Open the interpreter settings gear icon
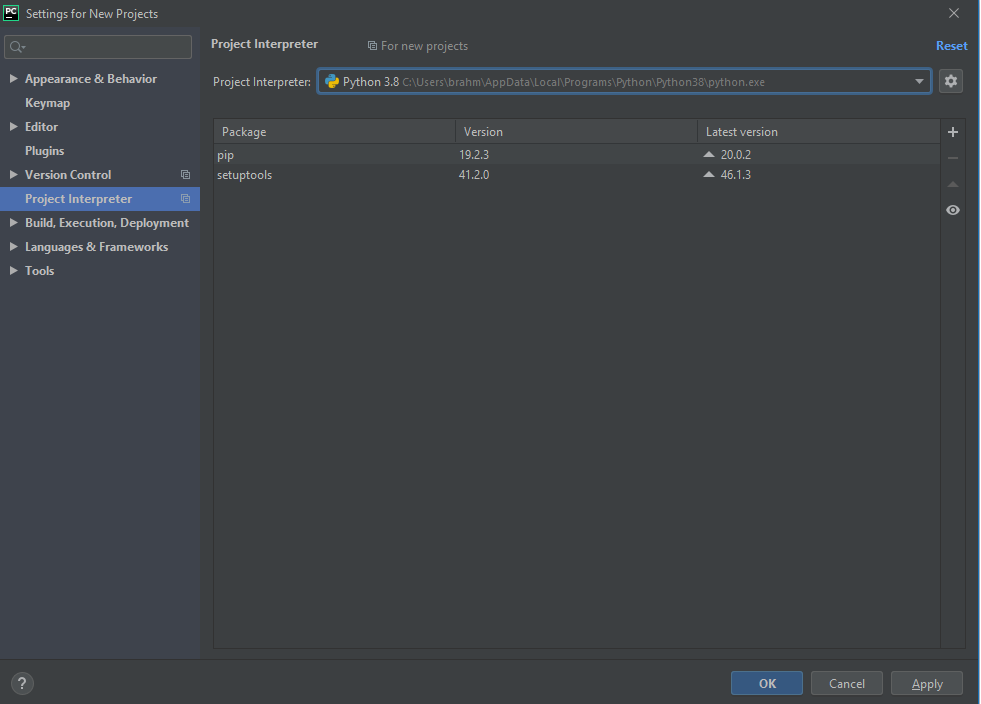The image size is (981, 704). click(x=950, y=81)
